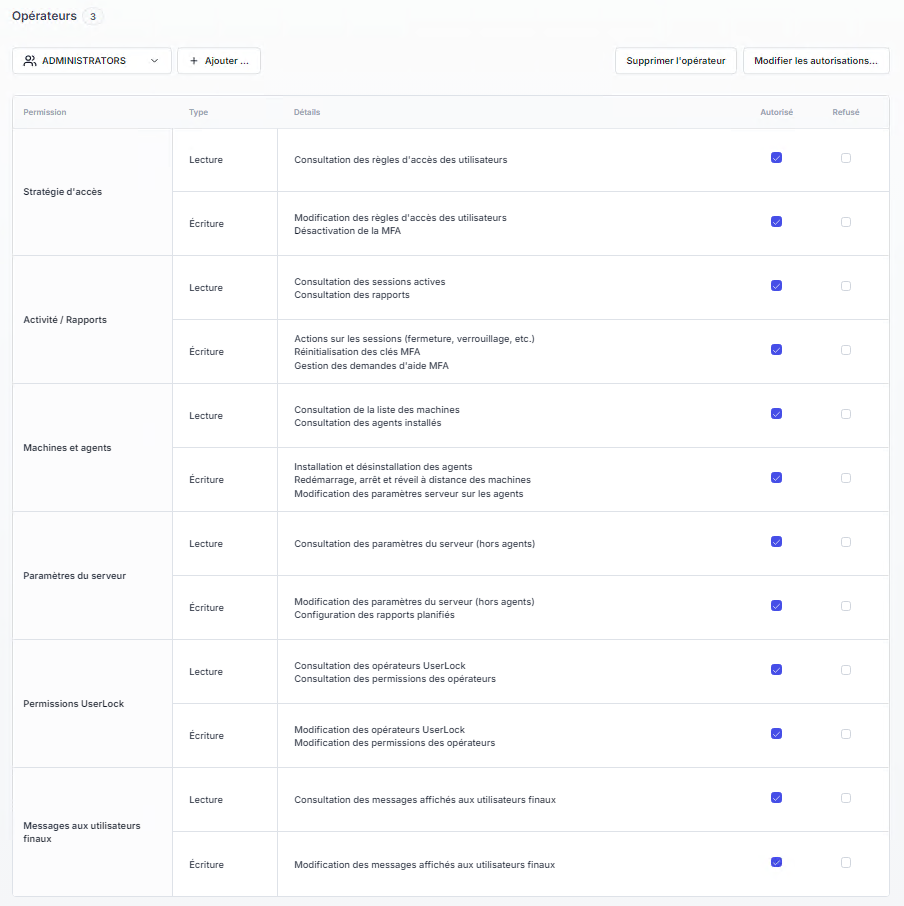
Task: Check Refusé for Stratégie d'accès Écriture
Action: click(x=846, y=222)
